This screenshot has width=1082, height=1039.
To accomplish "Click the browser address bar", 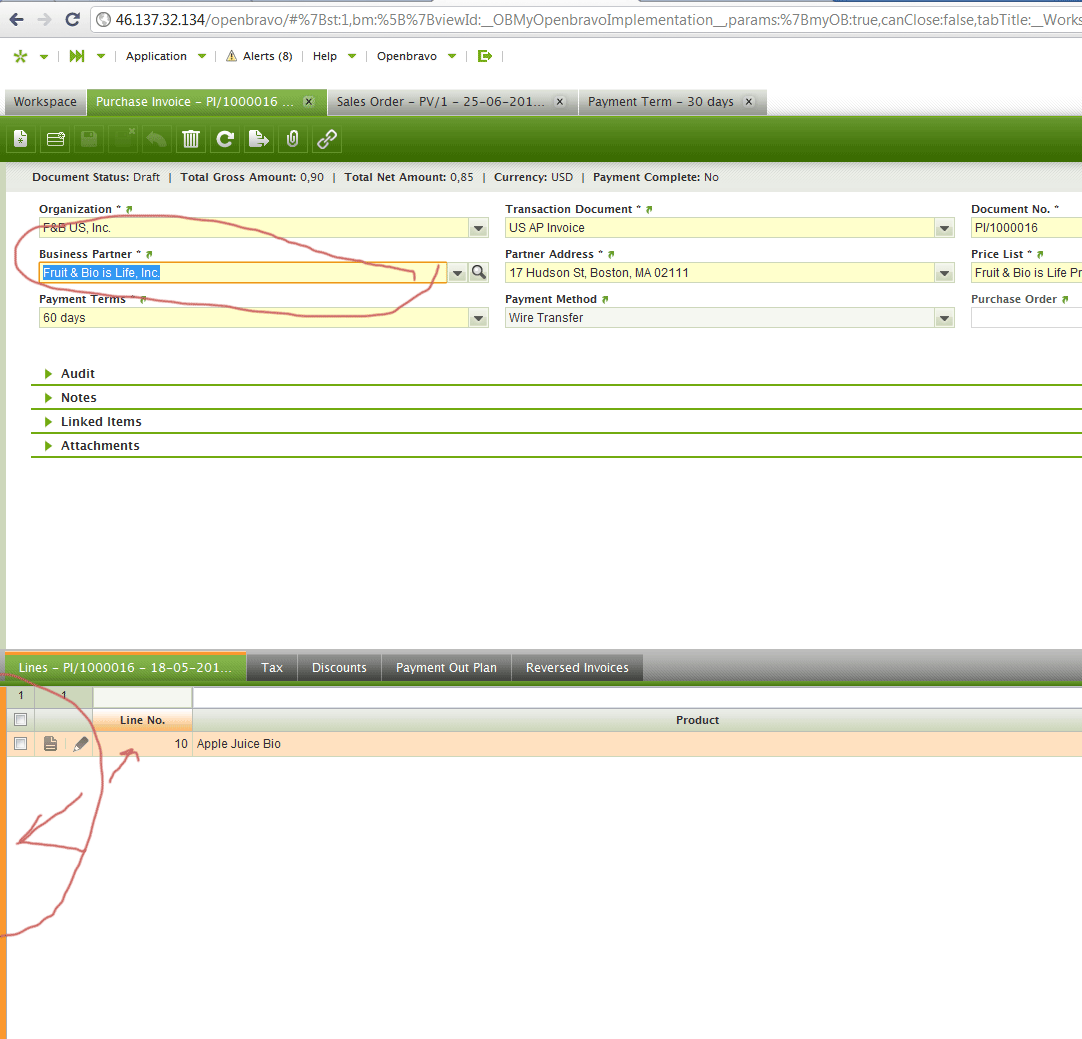I will pyautogui.click(x=587, y=19).
